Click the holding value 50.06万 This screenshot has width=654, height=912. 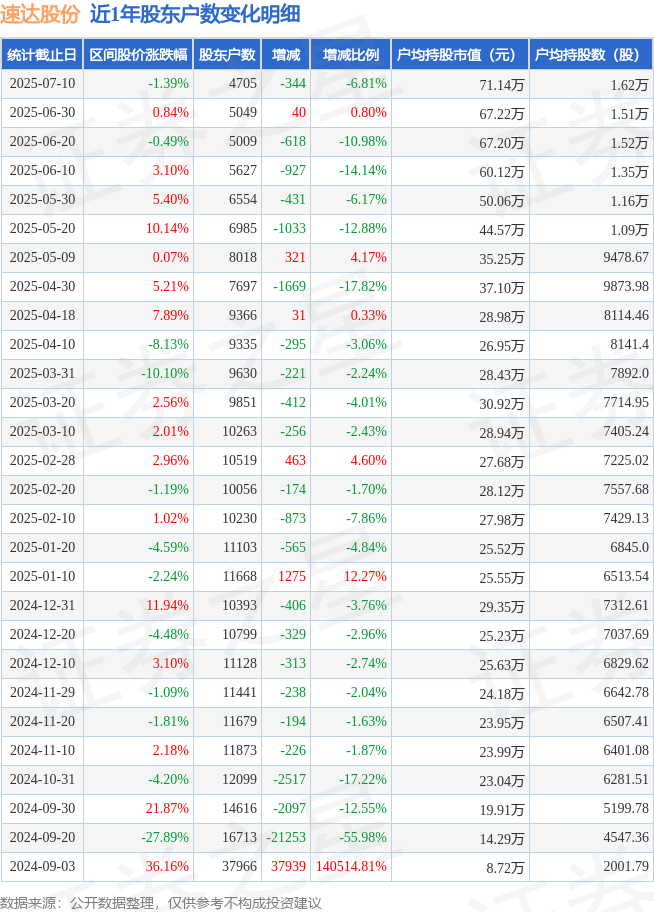502,201
